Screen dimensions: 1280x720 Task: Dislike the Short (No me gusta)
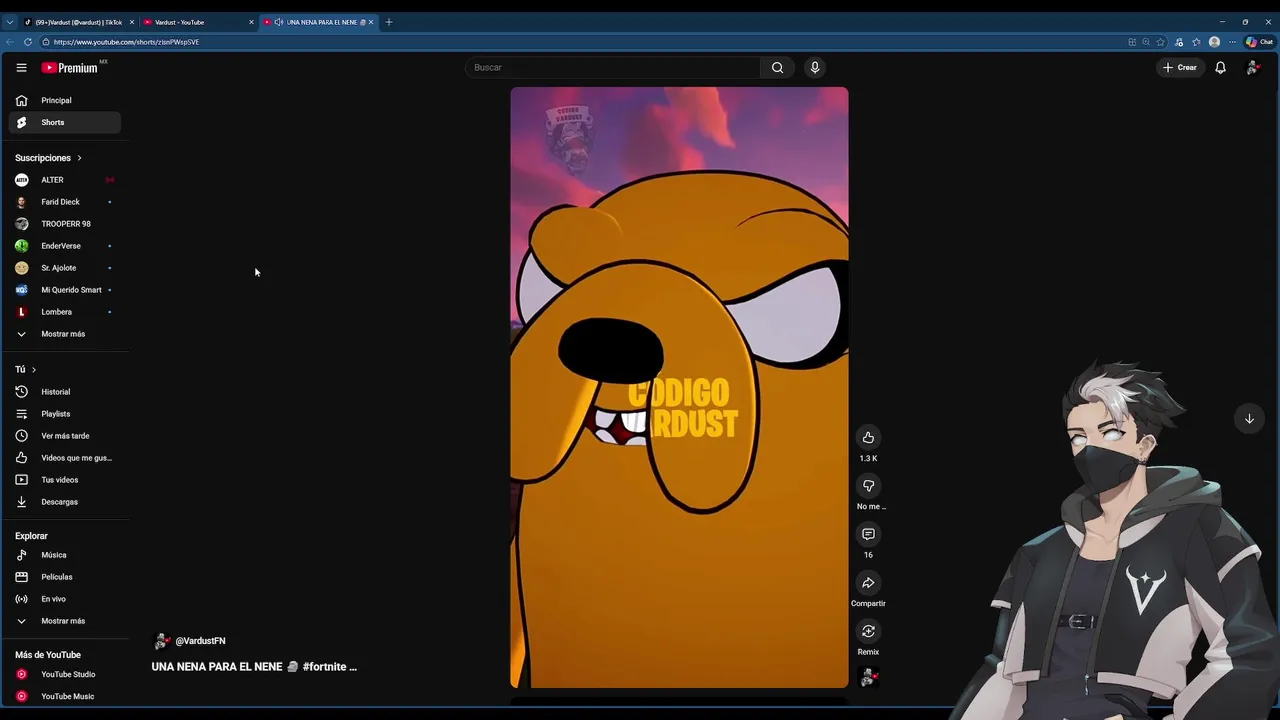coord(868,486)
